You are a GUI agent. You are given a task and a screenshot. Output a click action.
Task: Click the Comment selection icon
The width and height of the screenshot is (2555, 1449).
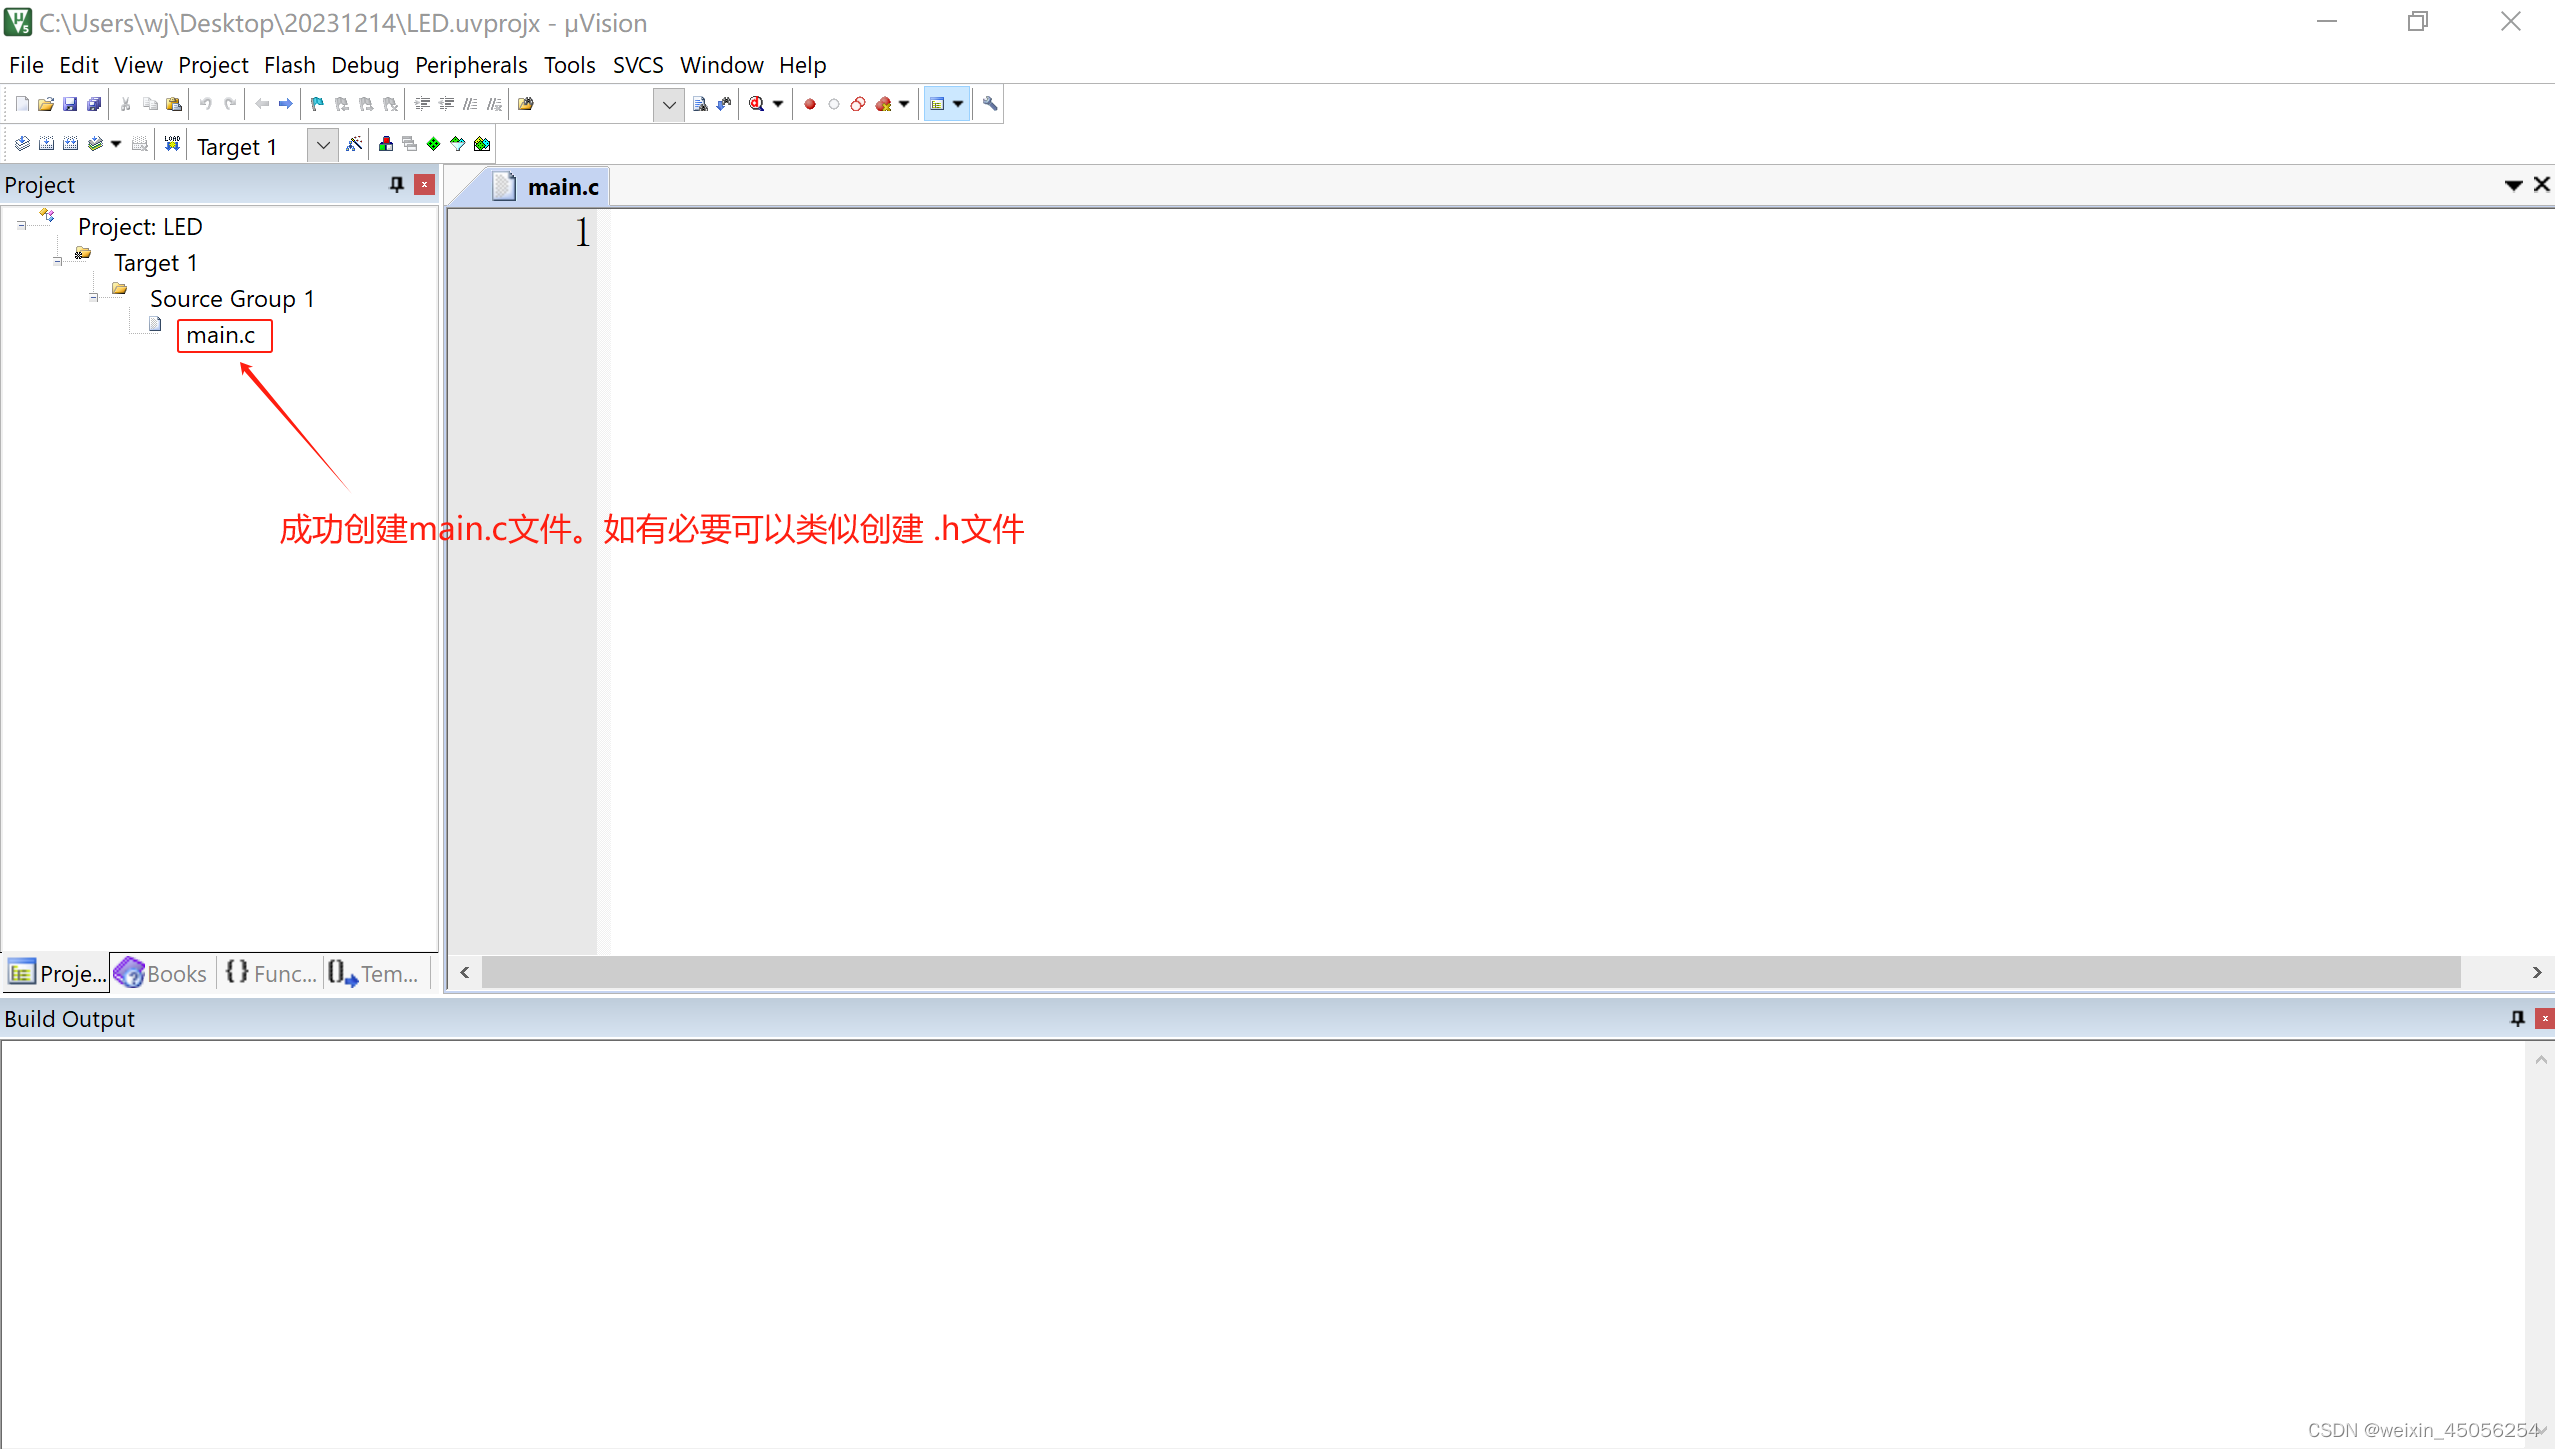[470, 104]
